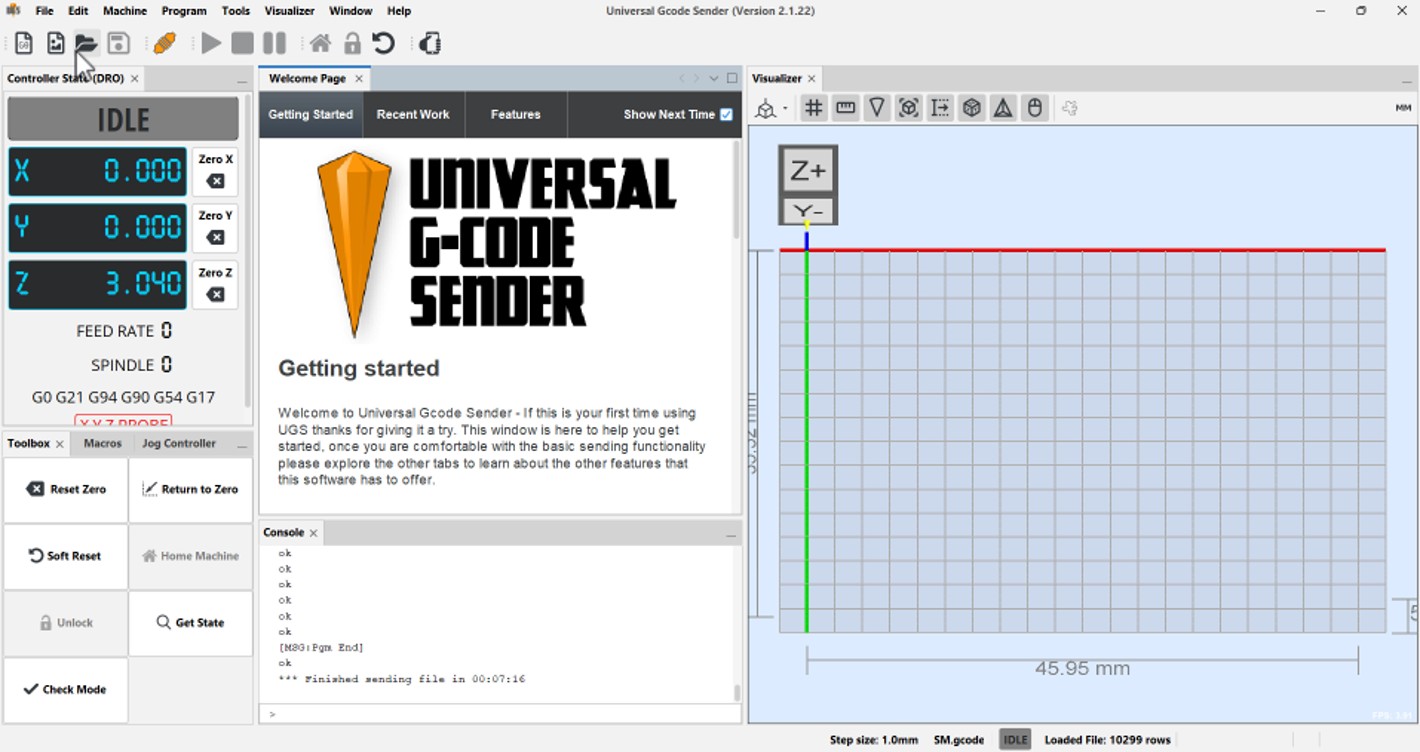Toggle the mouse icon in Visualizer toolbar

pyautogui.click(x=1035, y=108)
